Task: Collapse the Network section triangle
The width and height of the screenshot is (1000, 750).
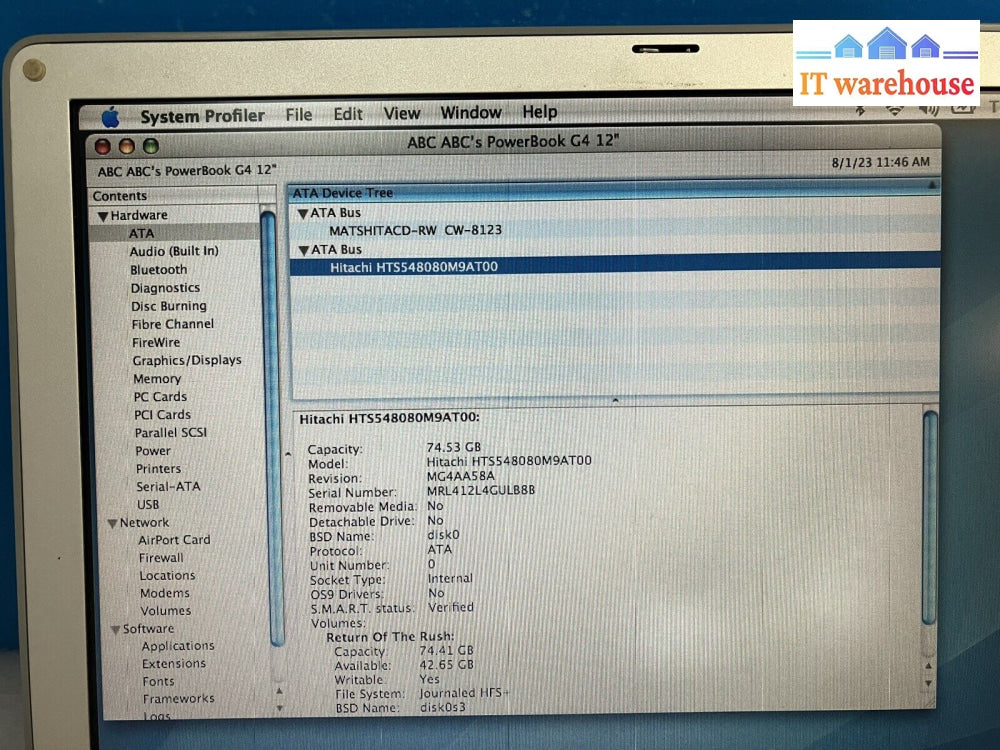Action: (x=112, y=523)
